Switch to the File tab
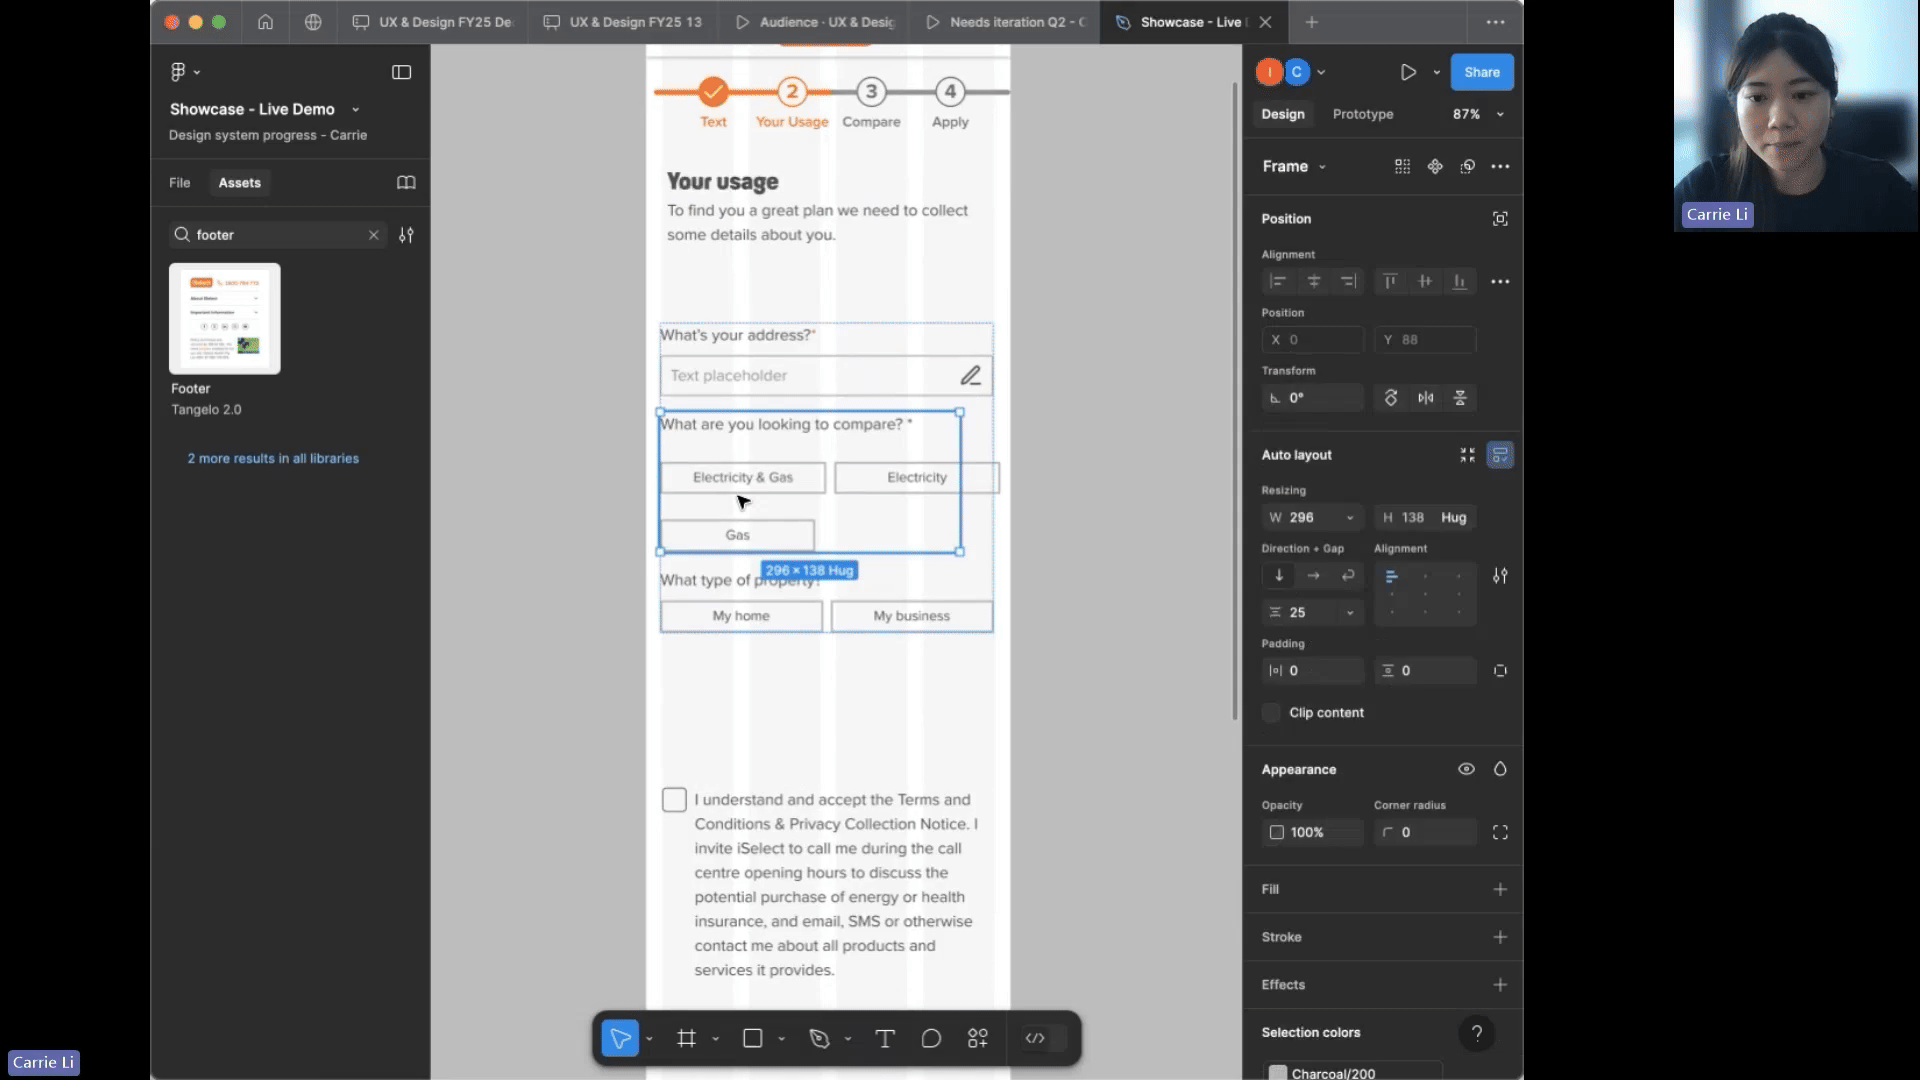The height and width of the screenshot is (1080, 1920). (179, 183)
